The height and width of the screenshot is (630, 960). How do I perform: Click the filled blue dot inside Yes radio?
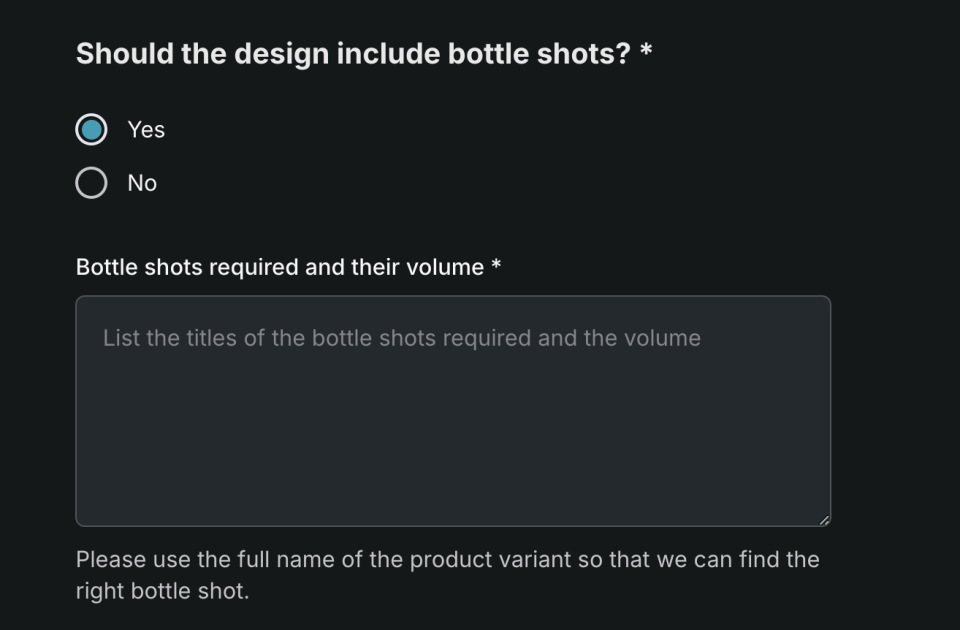[91, 130]
